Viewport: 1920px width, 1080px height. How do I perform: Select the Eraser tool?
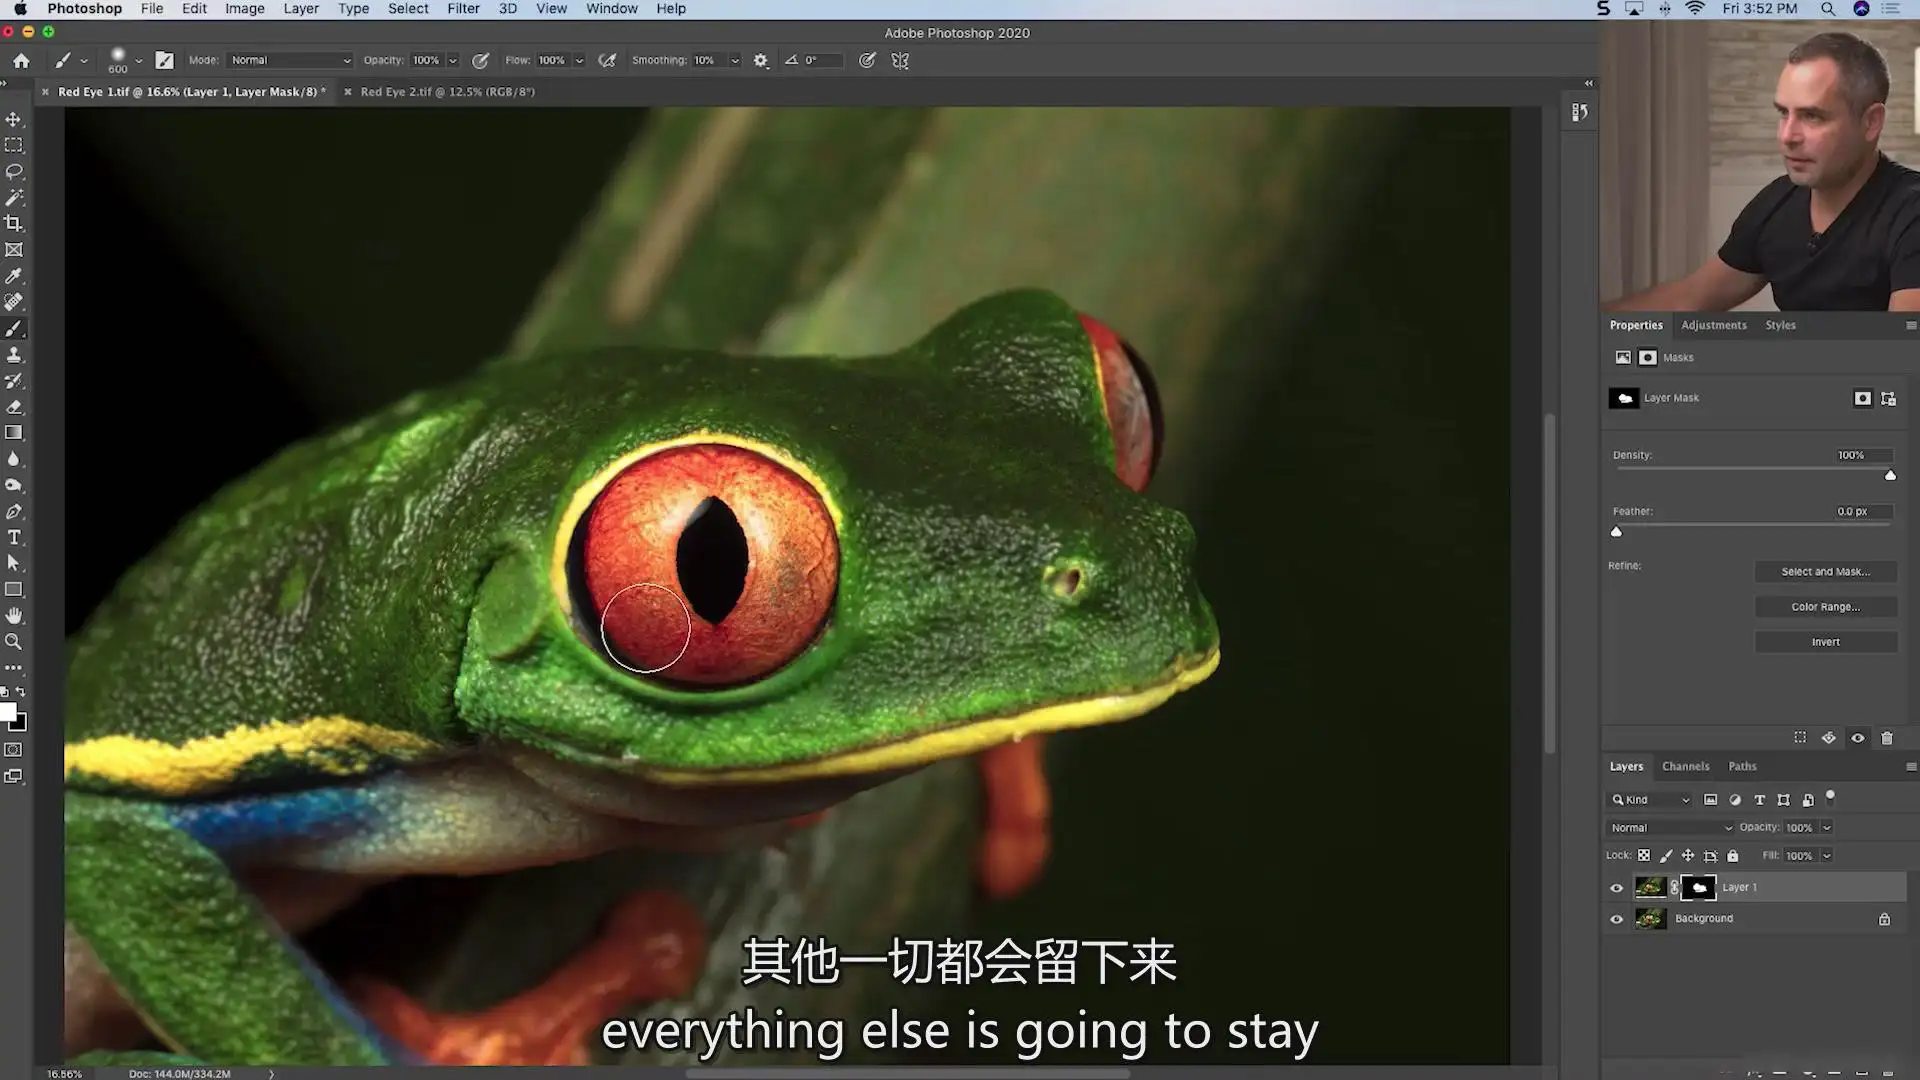point(14,407)
